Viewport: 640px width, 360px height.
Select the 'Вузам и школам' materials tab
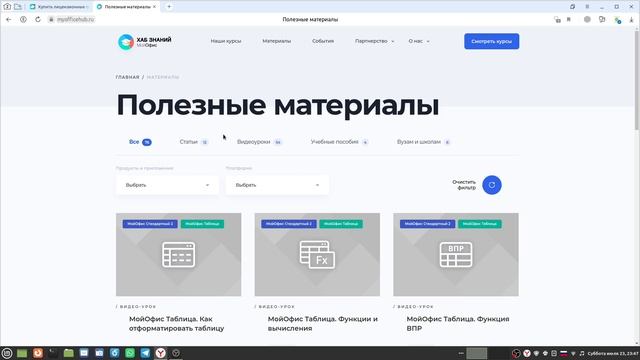click(423, 142)
